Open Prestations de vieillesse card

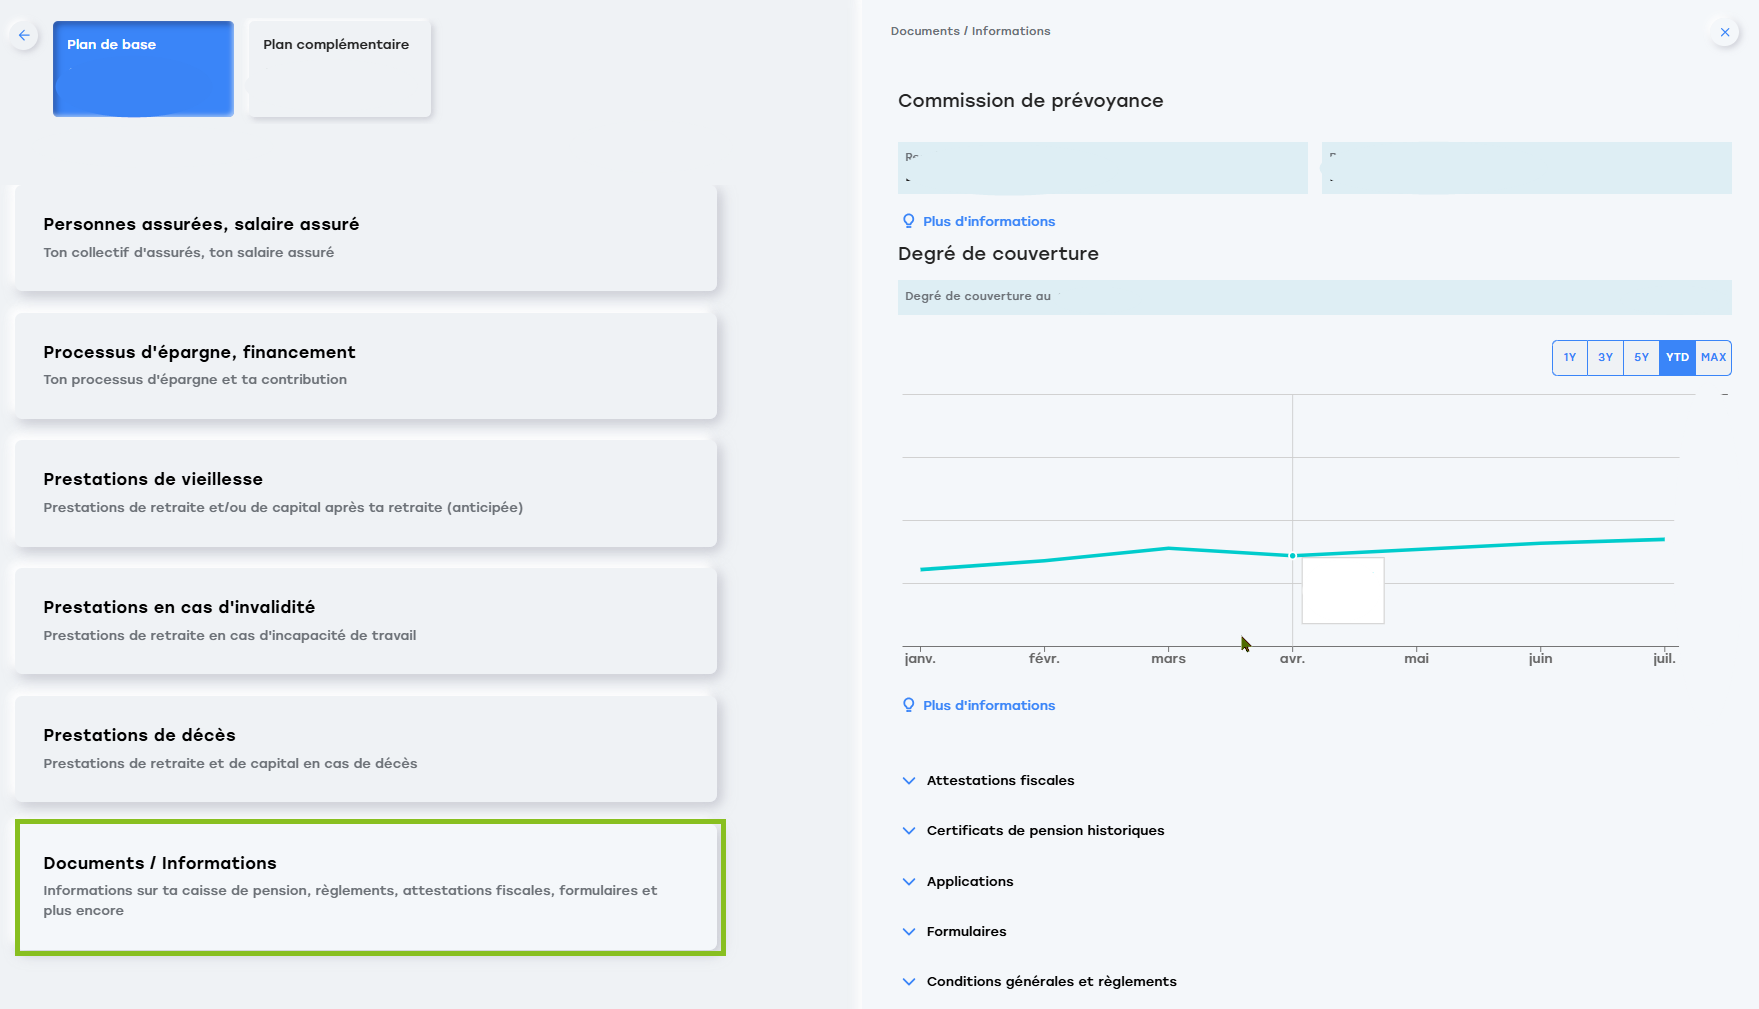(x=366, y=493)
